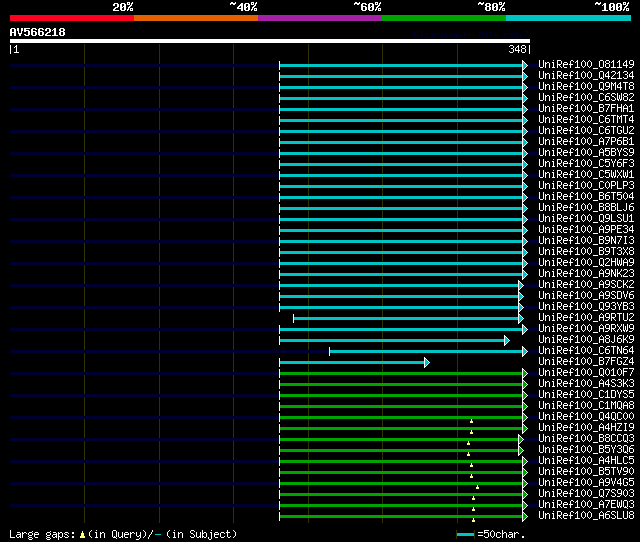Click UniRef100_Q4QC00 label
The width and height of the screenshot is (640, 542).
[x=586, y=417]
